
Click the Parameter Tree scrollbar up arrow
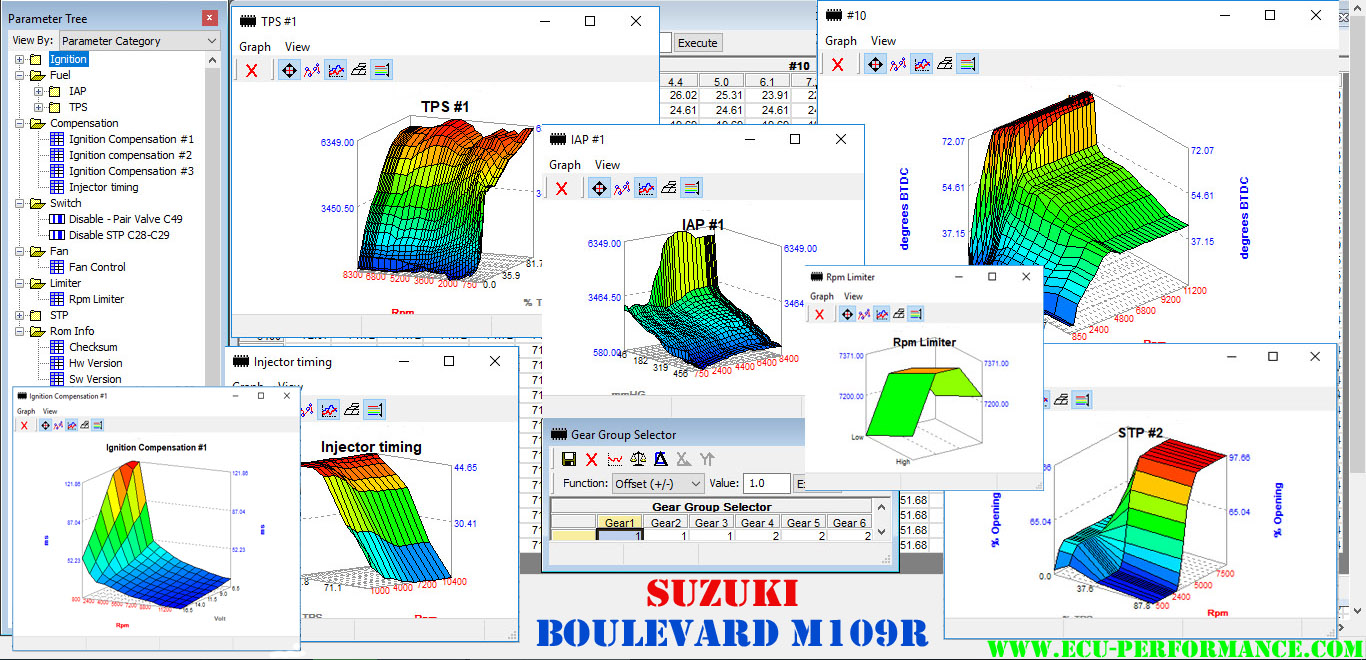pyautogui.click(x=212, y=59)
